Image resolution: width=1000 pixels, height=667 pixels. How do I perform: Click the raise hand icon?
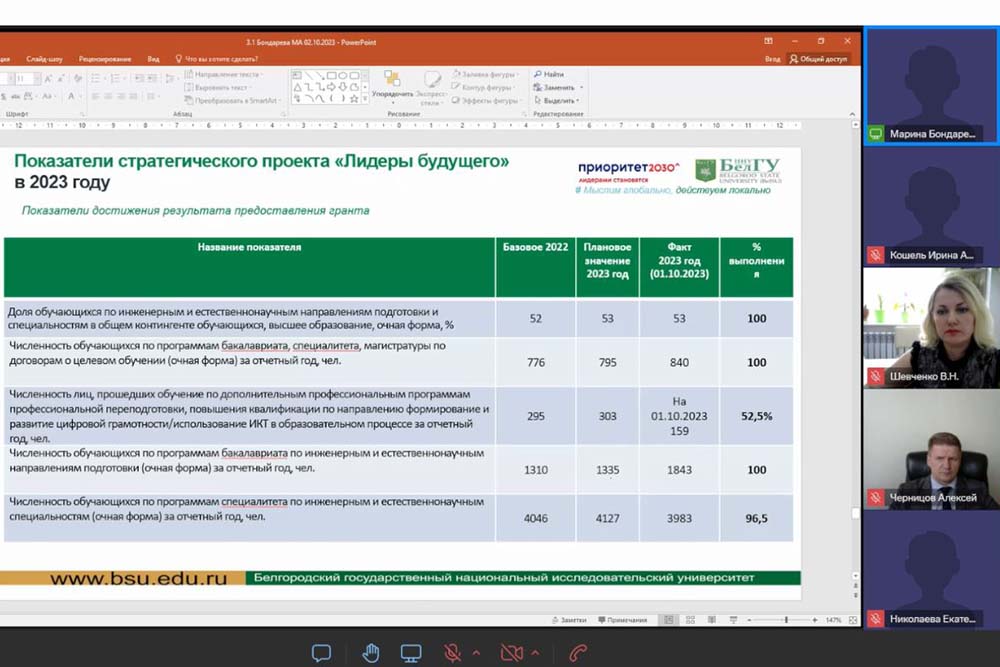pos(371,653)
